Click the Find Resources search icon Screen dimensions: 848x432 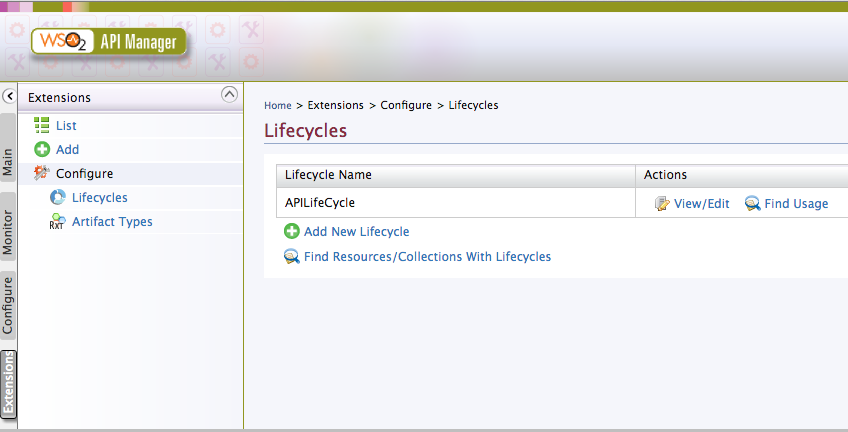pos(292,257)
